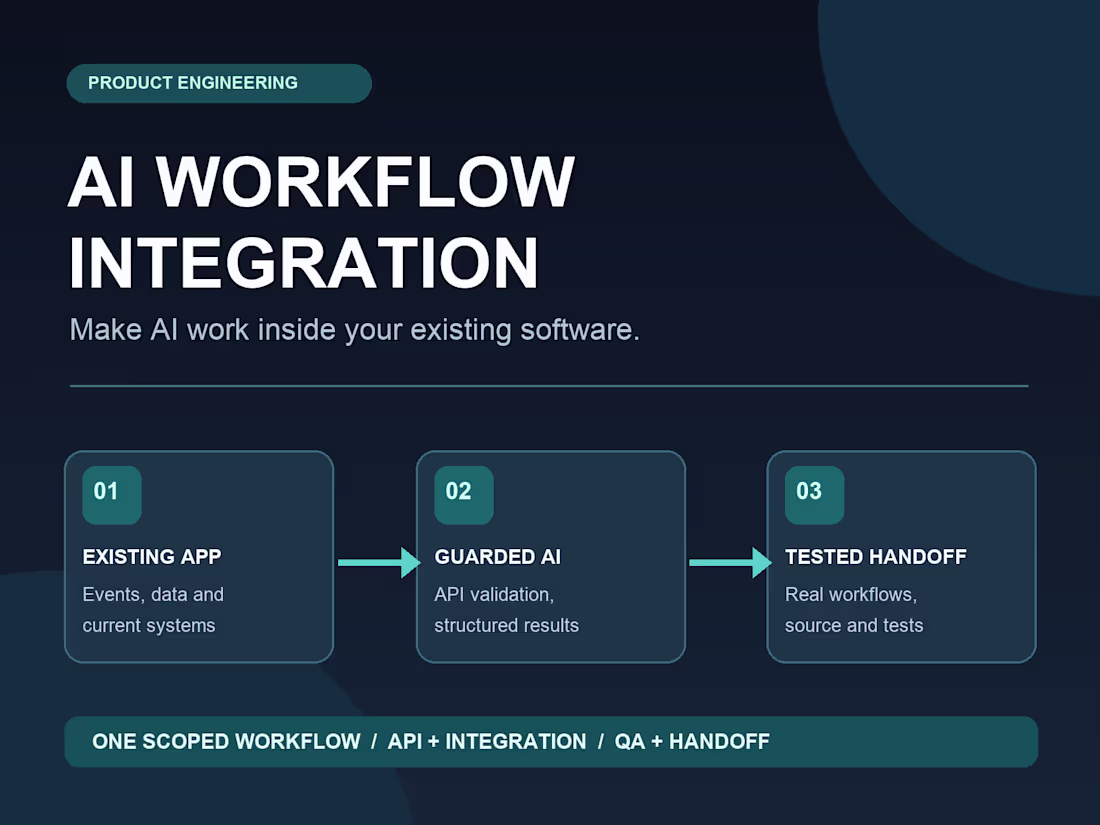1100x825 pixels.
Task: Click the 02 number badge
Action: [464, 495]
